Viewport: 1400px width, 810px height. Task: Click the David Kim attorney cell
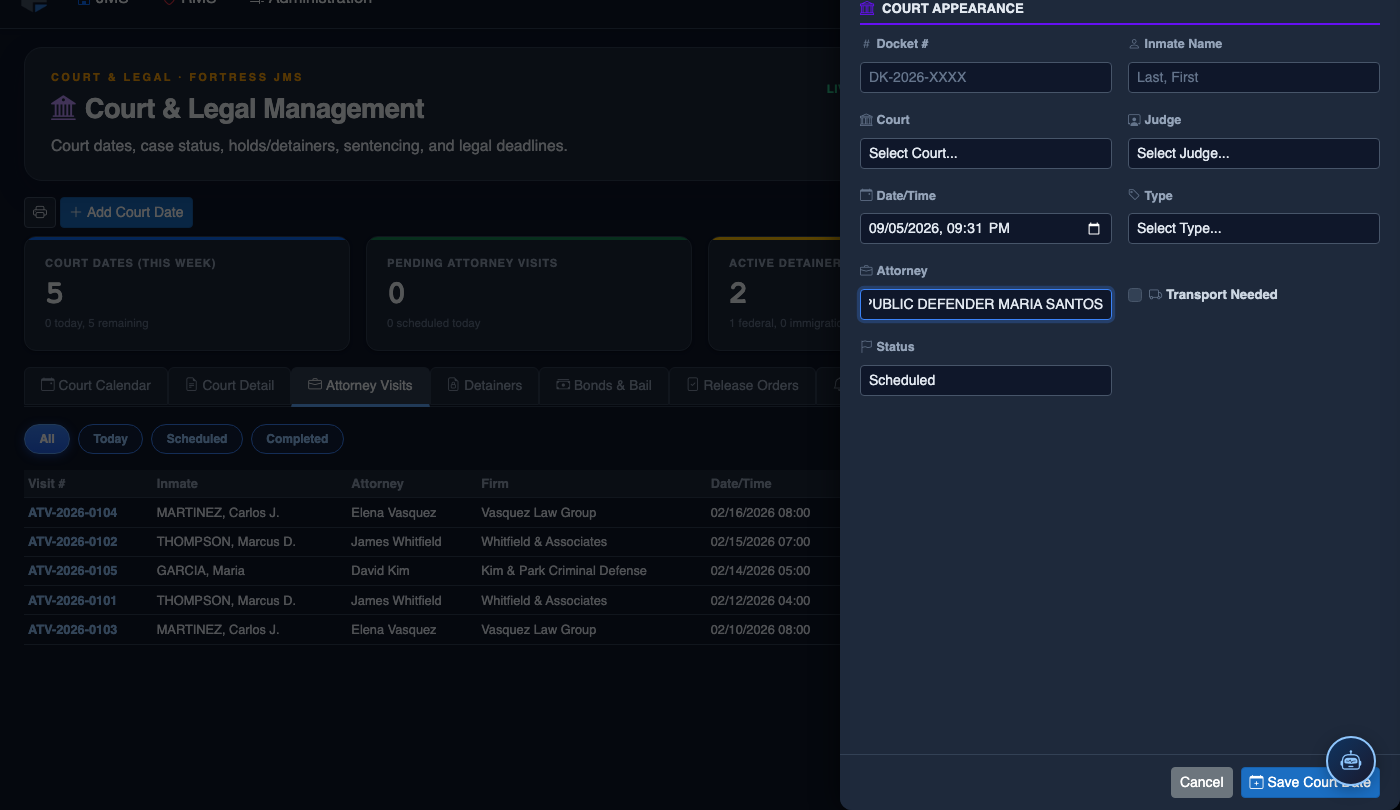click(380, 571)
